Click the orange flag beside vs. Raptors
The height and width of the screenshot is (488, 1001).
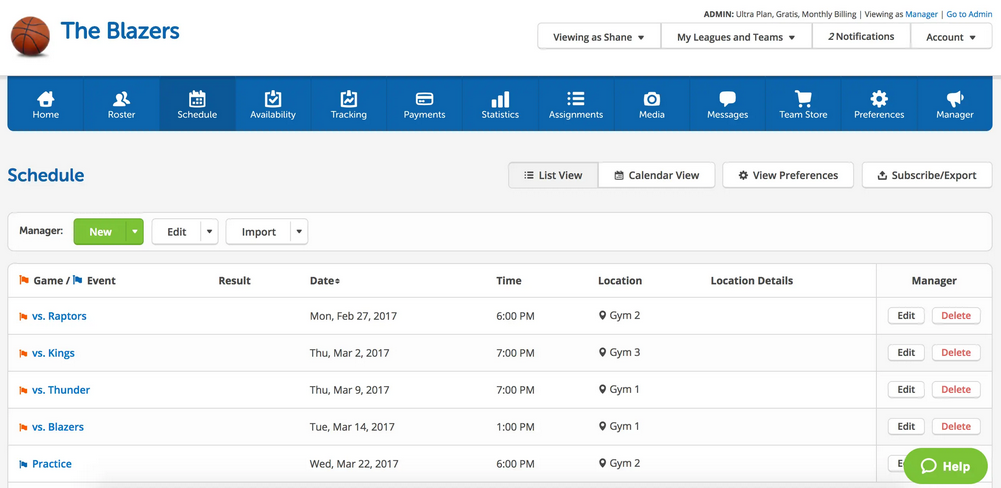pyautogui.click(x=23, y=316)
